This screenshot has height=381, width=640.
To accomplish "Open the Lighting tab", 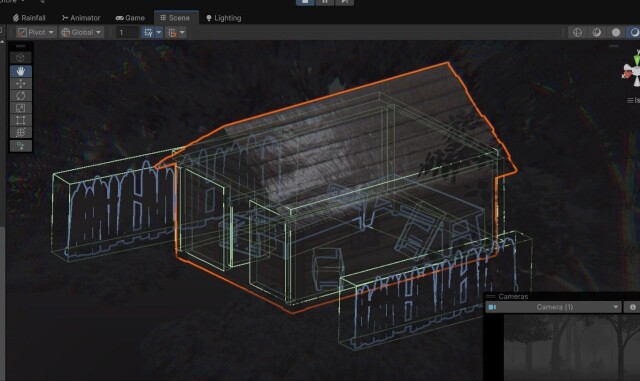I will coord(223,18).
